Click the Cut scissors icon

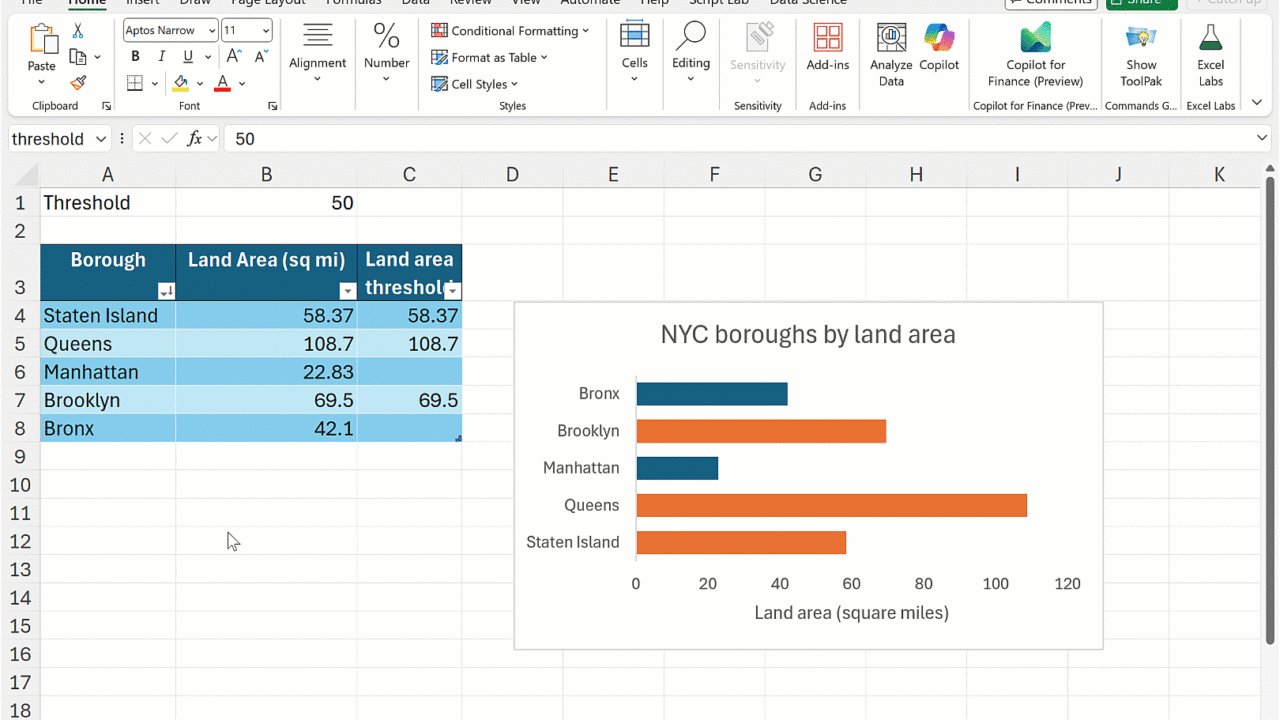pyautogui.click(x=78, y=32)
